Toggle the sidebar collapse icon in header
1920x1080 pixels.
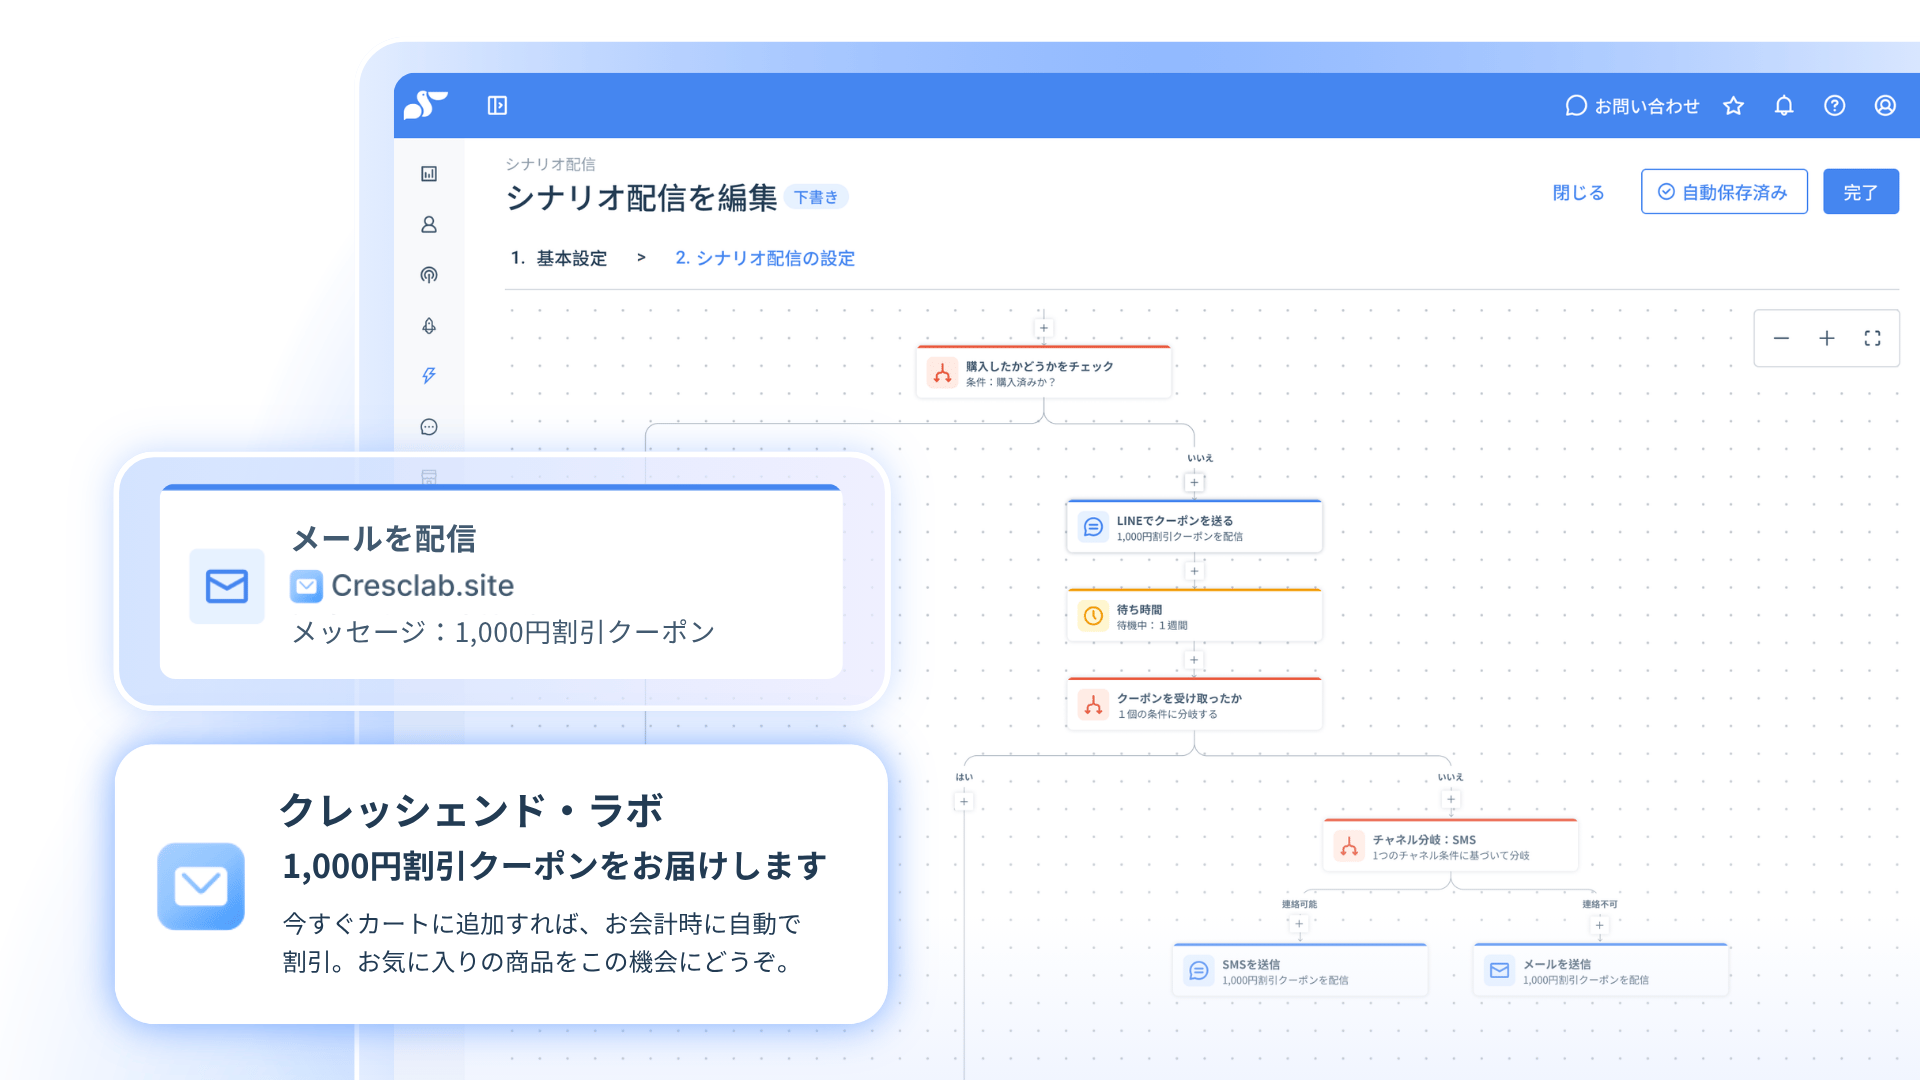click(497, 105)
